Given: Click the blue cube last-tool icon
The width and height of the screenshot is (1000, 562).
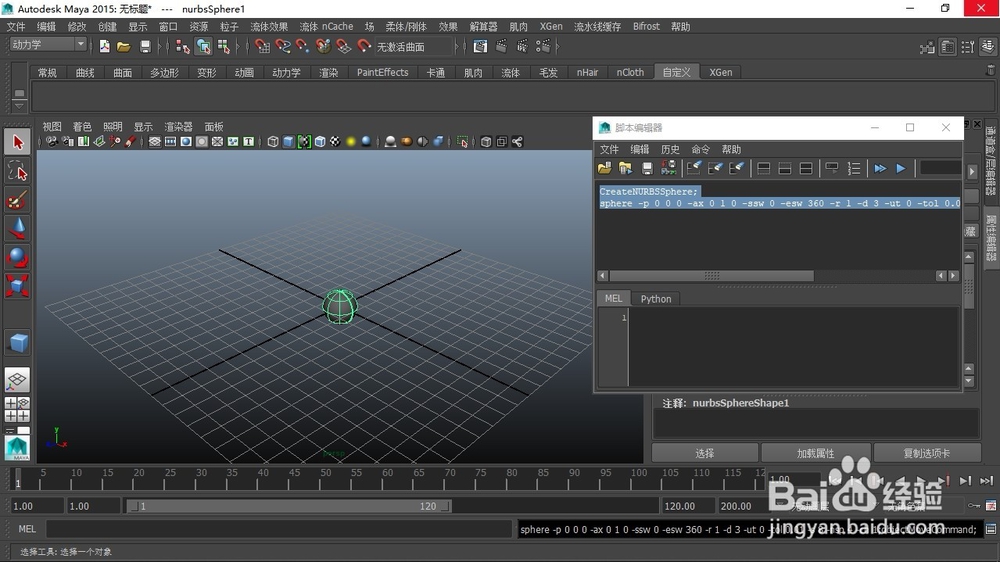Looking at the screenshot, I should (x=17, y=343).
